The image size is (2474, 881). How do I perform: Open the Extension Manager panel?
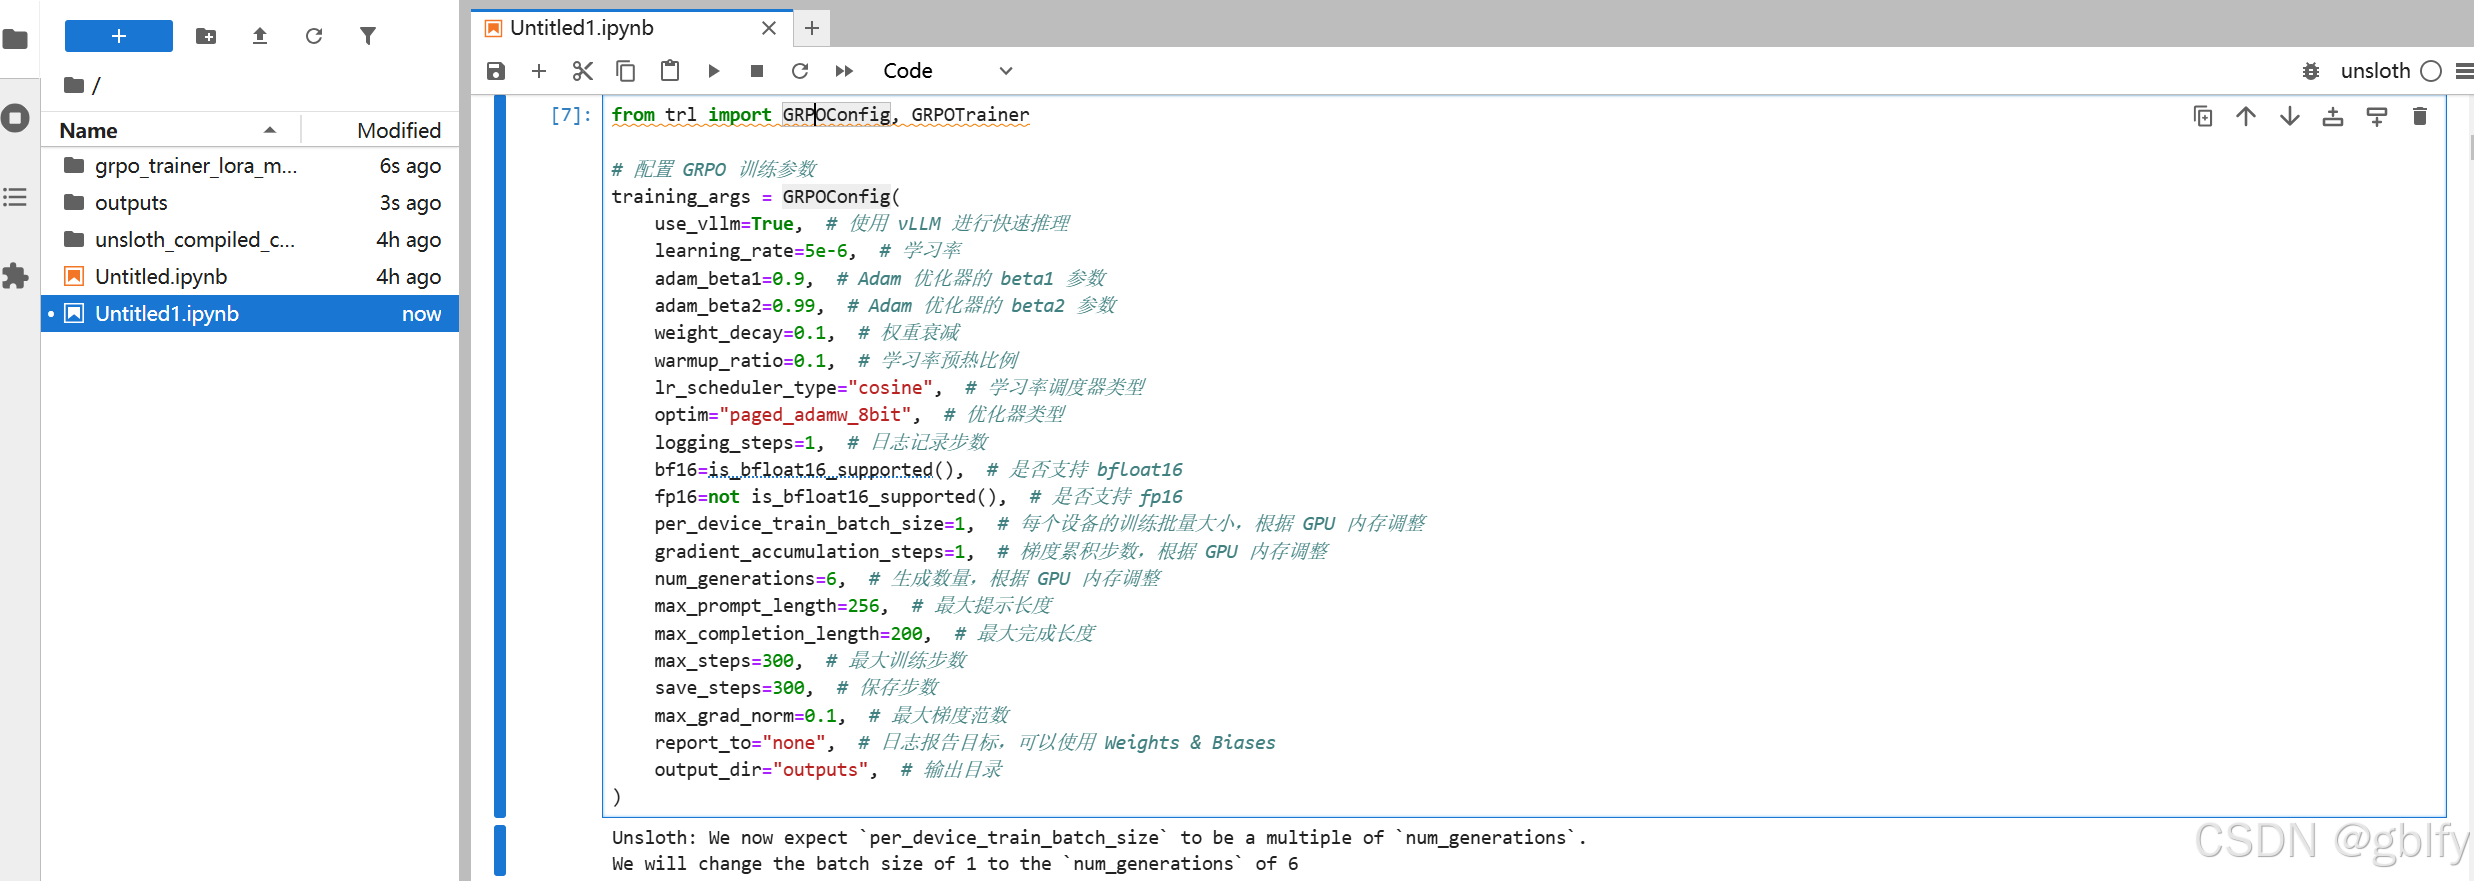pyautogui.click(x=15, y=276)
